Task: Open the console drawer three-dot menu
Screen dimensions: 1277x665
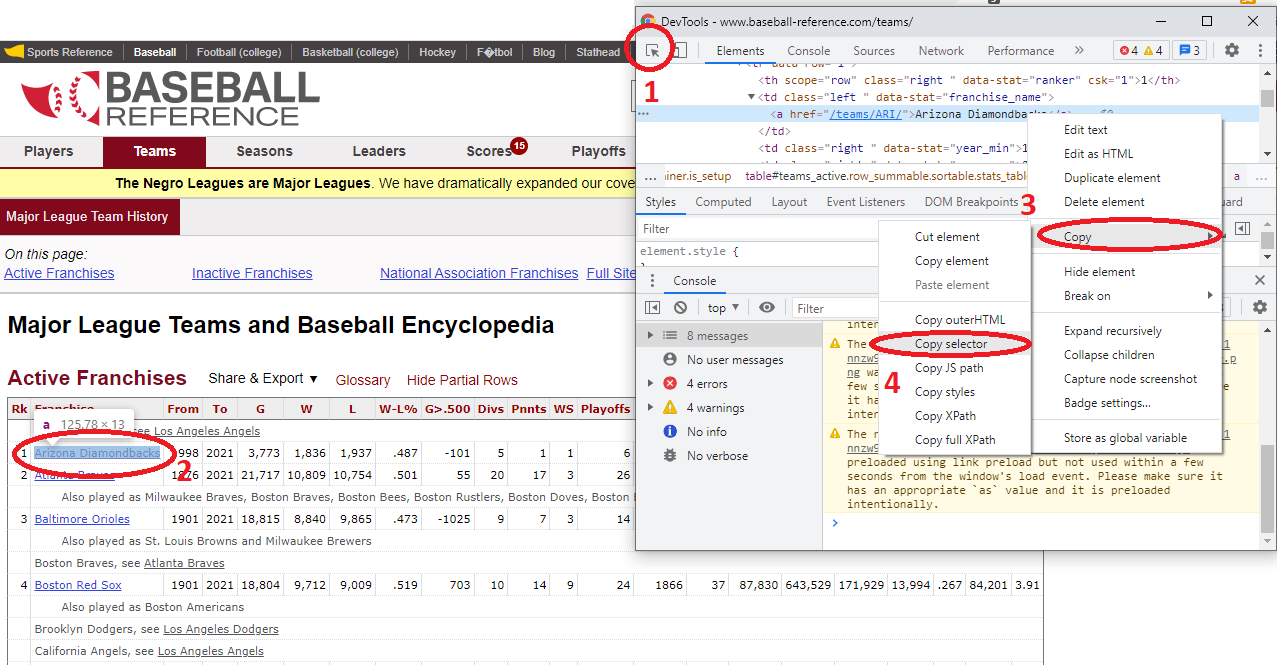Action: pos(653,281)
